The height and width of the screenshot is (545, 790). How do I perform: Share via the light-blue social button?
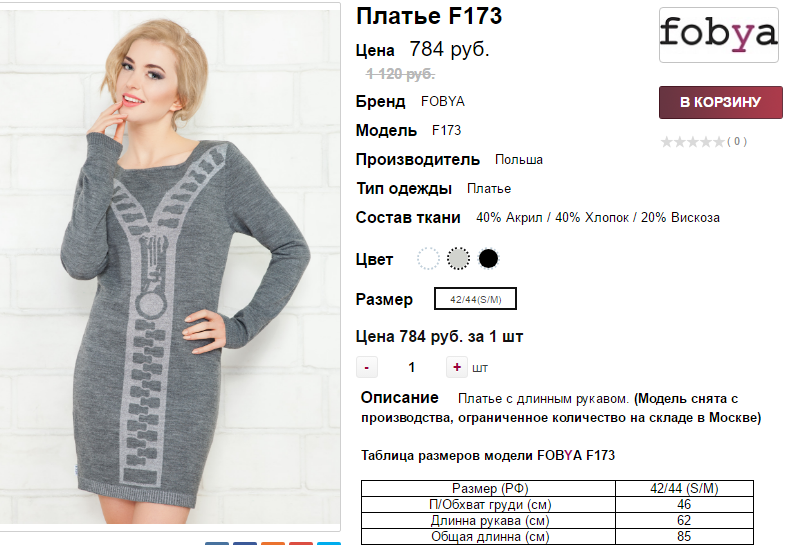(x=329, y=543)
